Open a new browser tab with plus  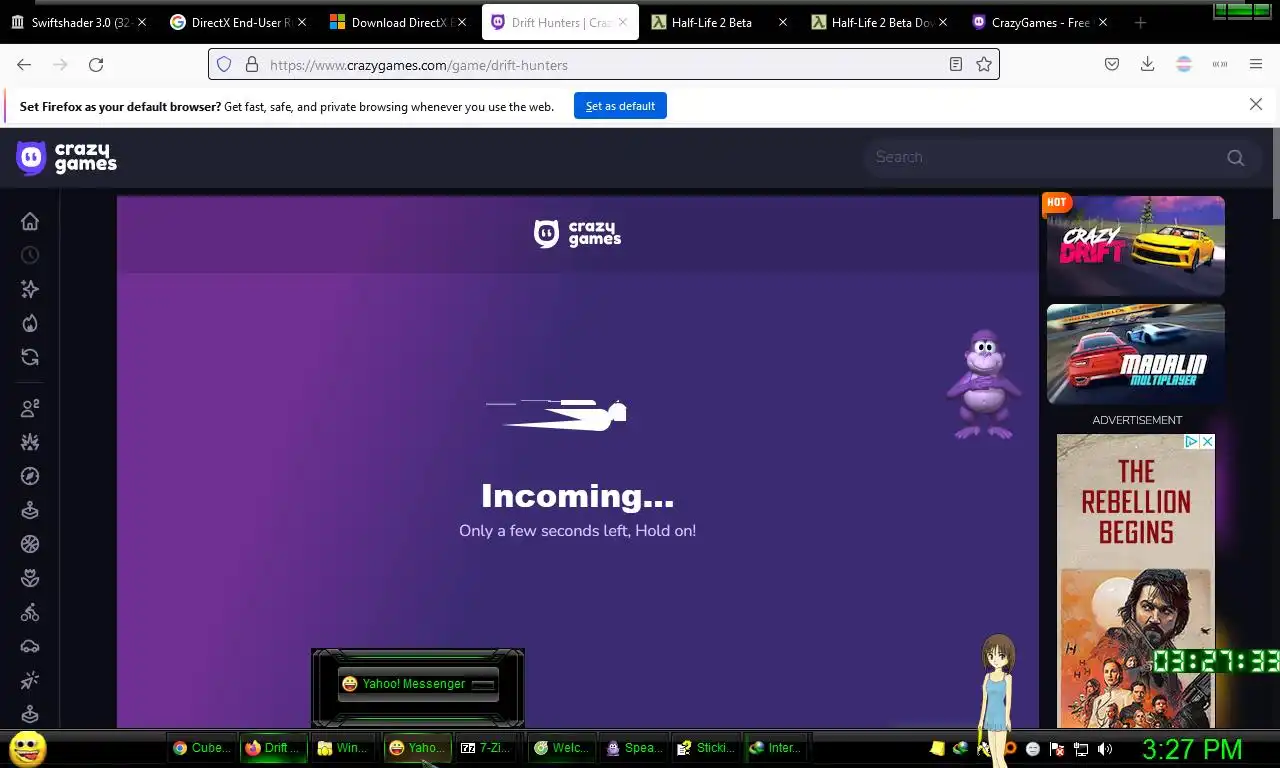point(1140,22)
